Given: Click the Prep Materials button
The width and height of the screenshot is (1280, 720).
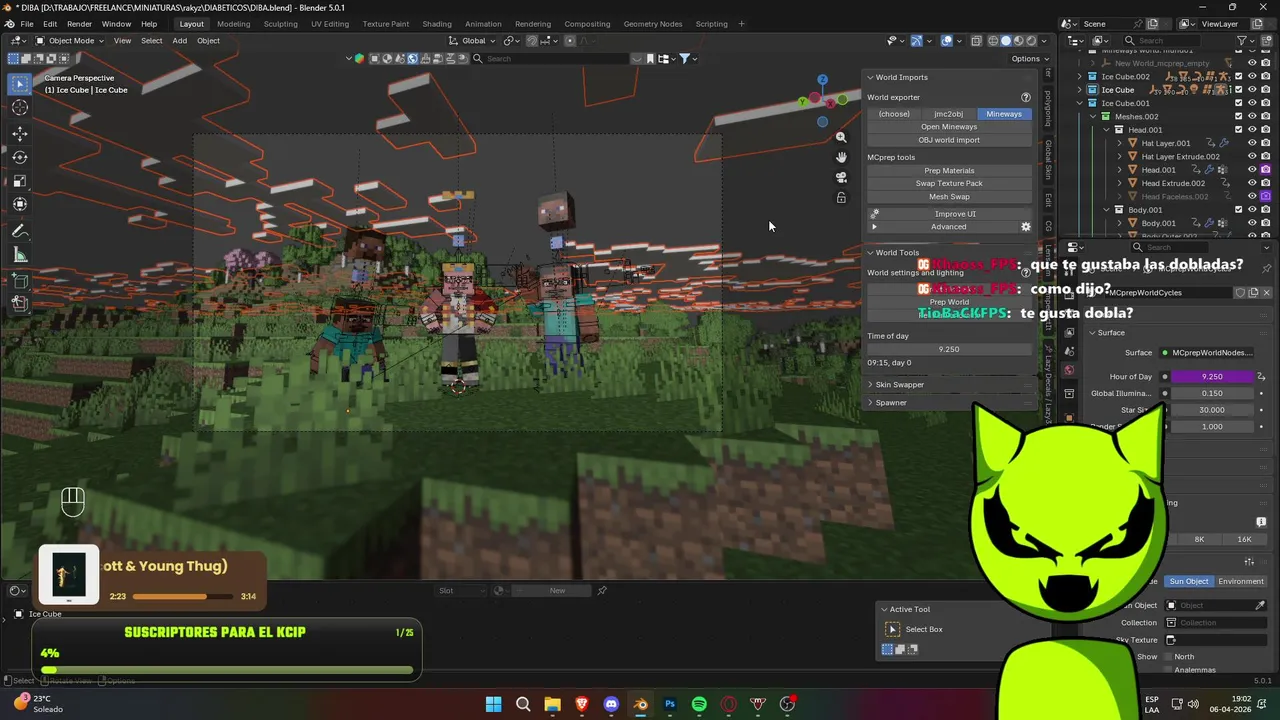Looking at the screenshot, I should (949, 171).
